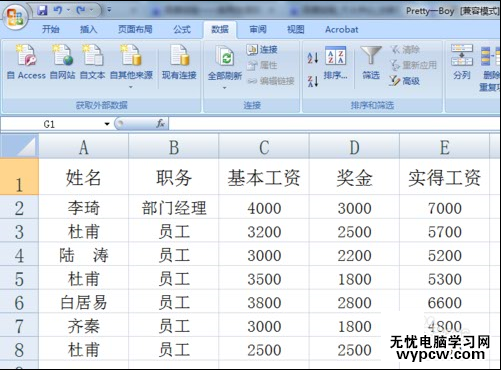Select column C header
501x370 pixels.
[x=264, y=147]
